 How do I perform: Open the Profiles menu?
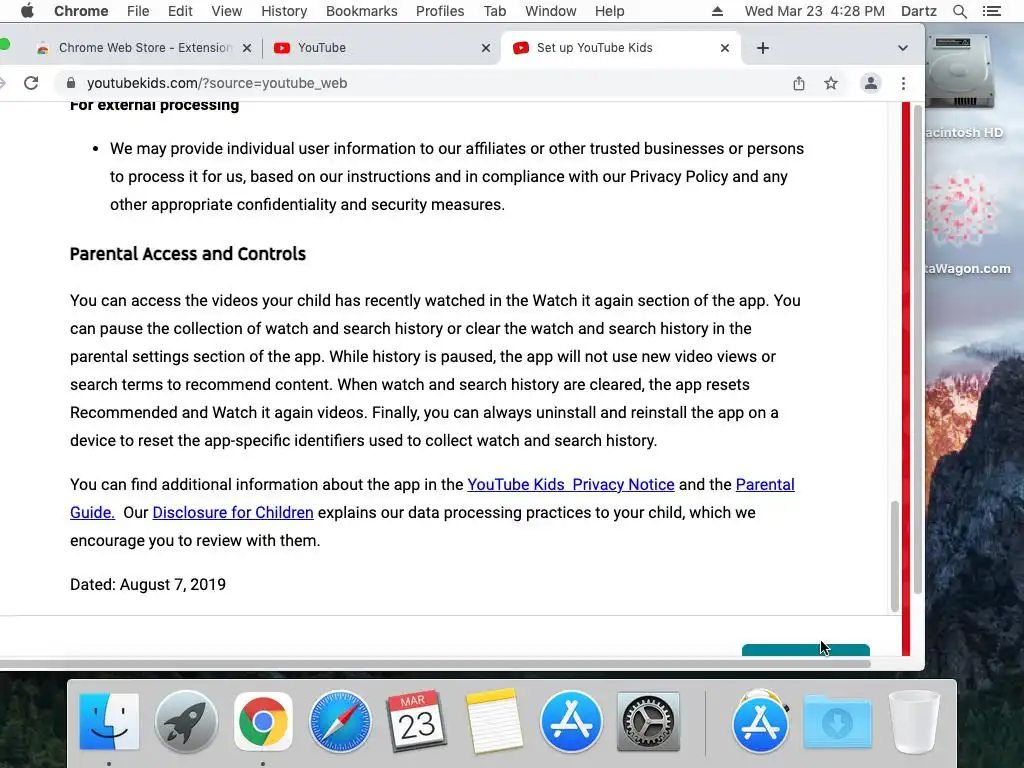440,11
